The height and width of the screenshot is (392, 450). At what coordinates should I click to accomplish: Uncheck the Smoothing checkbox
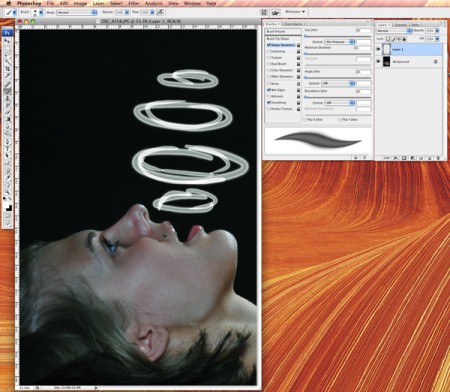click(269, 103)
